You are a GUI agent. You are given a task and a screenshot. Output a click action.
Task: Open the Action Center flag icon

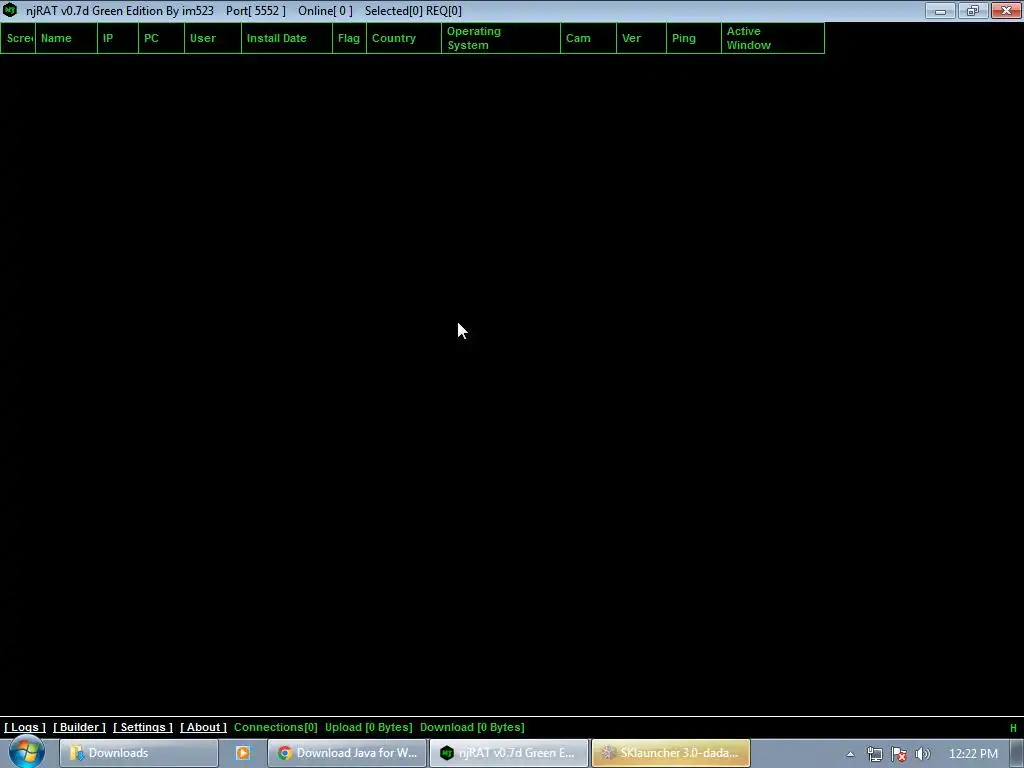(x=899, y=754)
